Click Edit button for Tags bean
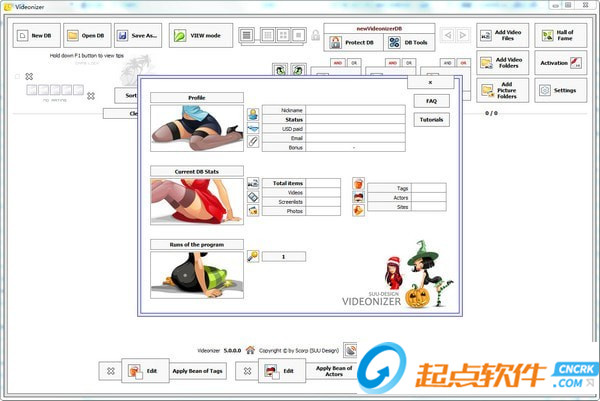The image size is (600, 401). [x=145, y=370]
